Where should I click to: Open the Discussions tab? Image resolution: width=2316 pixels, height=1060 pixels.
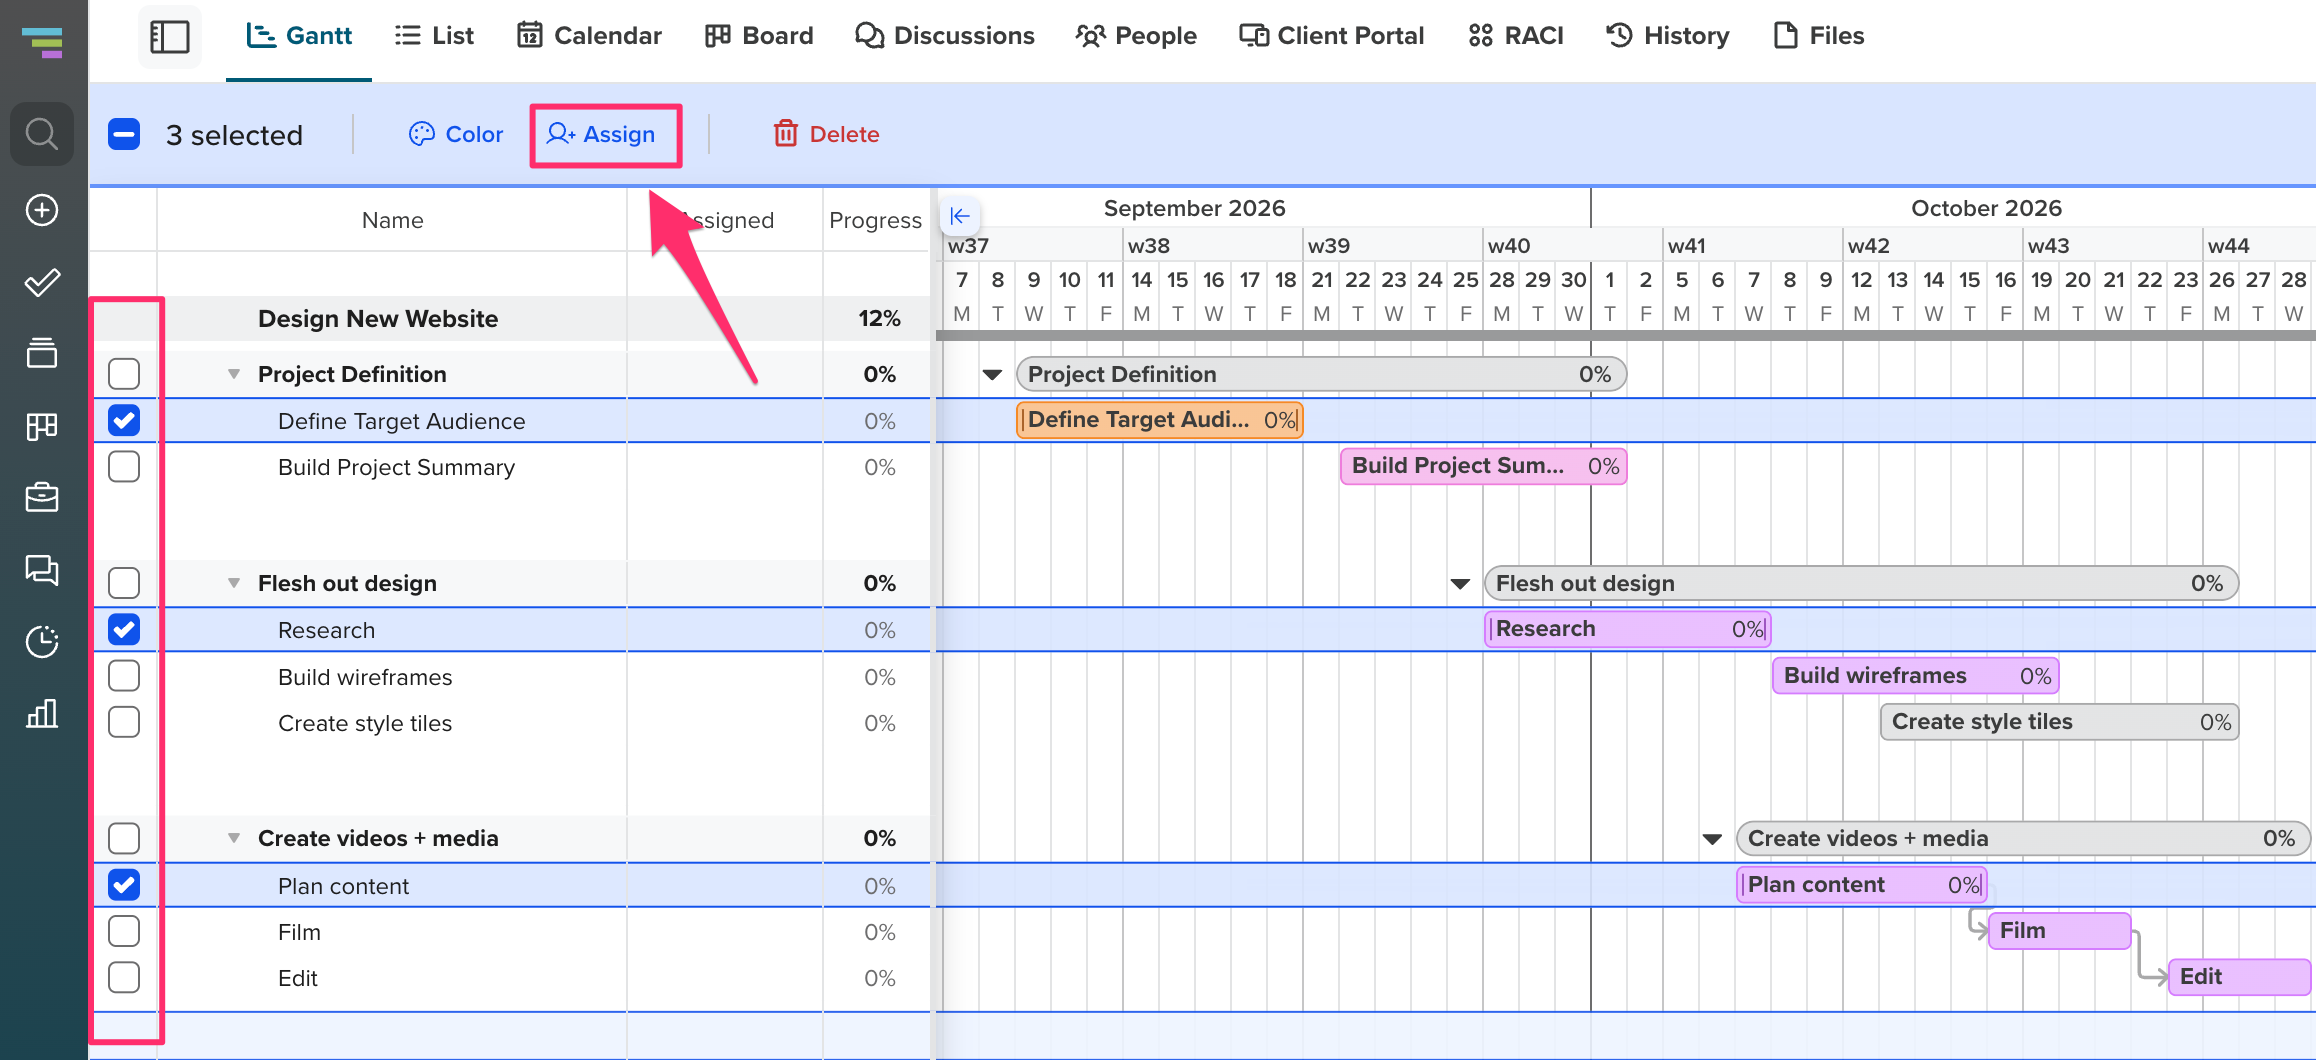pos(945,36)
